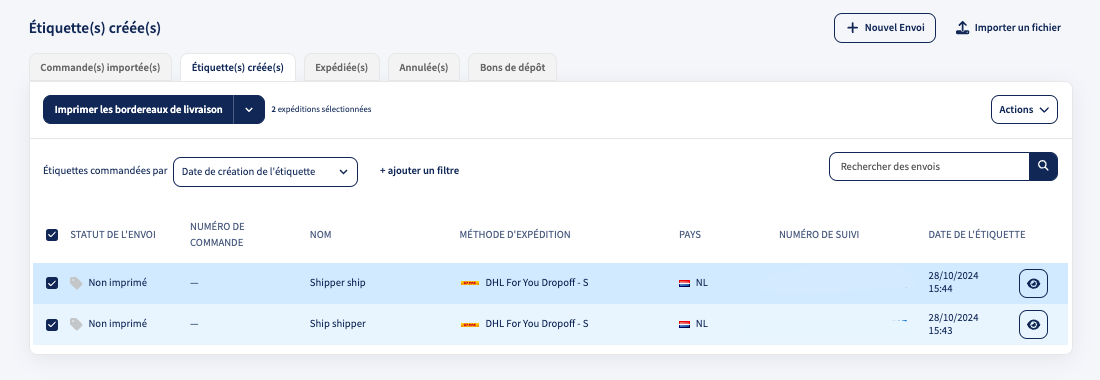This screenshot has height=380, width=1100.
Task: Click the label tag icon in Shipper ship row
Action: pos(76,283)
